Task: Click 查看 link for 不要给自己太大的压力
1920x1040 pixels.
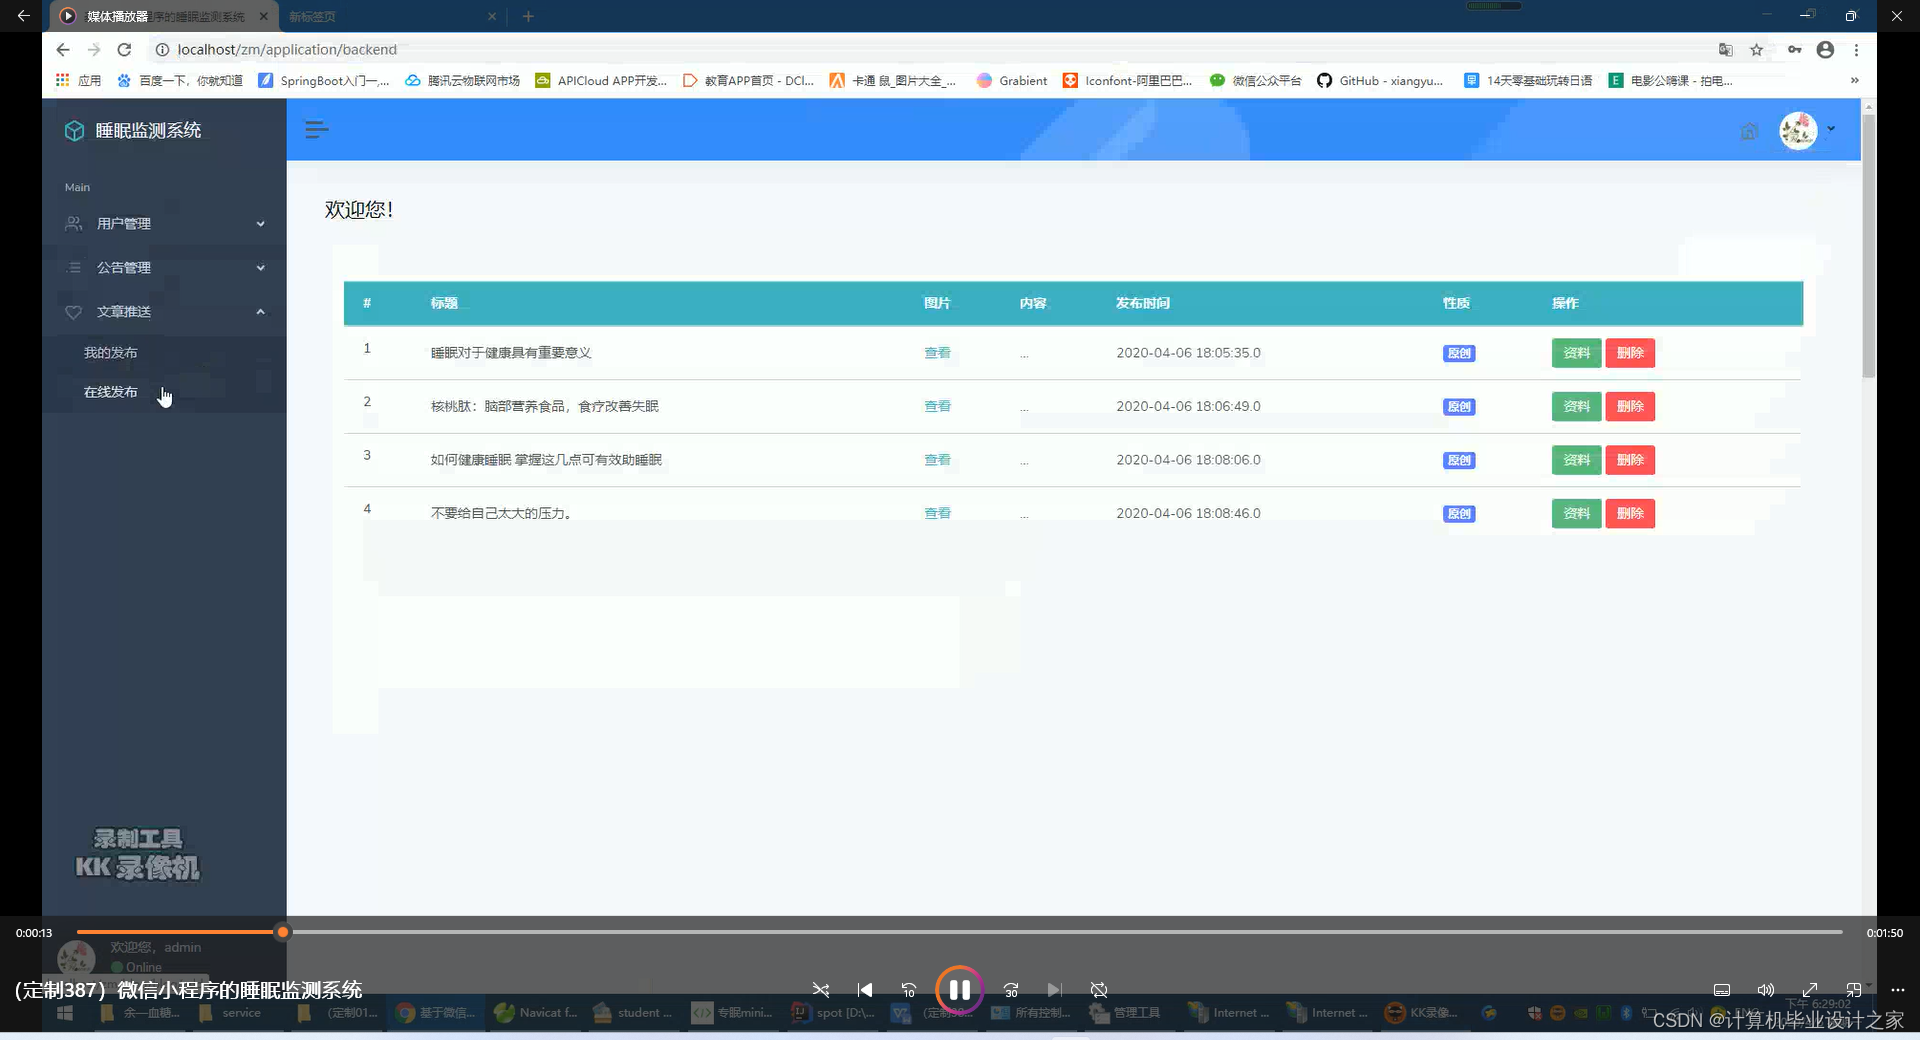Action: pyautogui.click(x=937, y=513)
